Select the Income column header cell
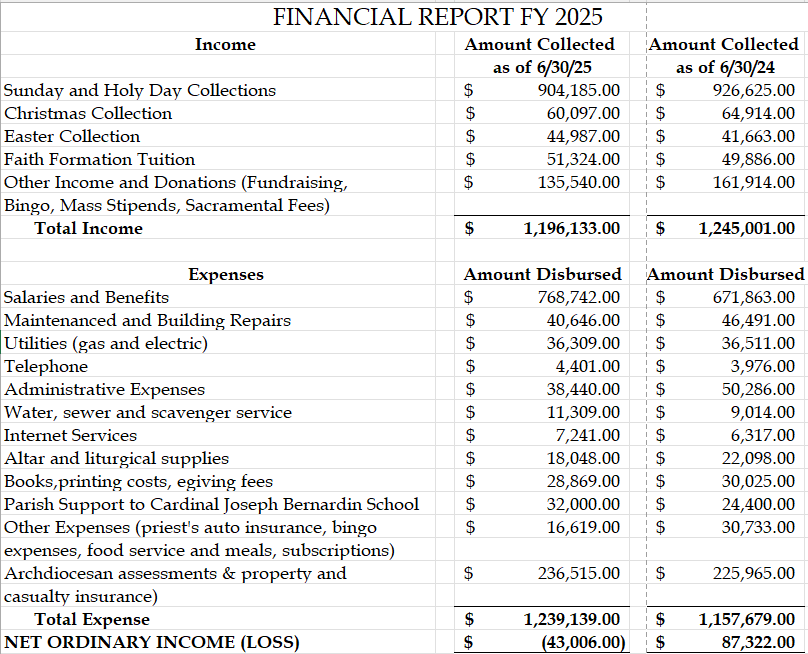This screenshot has height=654, width=808. coord(225,45)
